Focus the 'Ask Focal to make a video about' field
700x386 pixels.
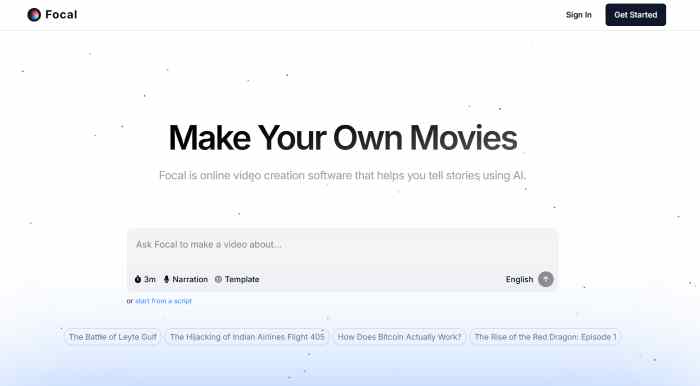(342, 245)
